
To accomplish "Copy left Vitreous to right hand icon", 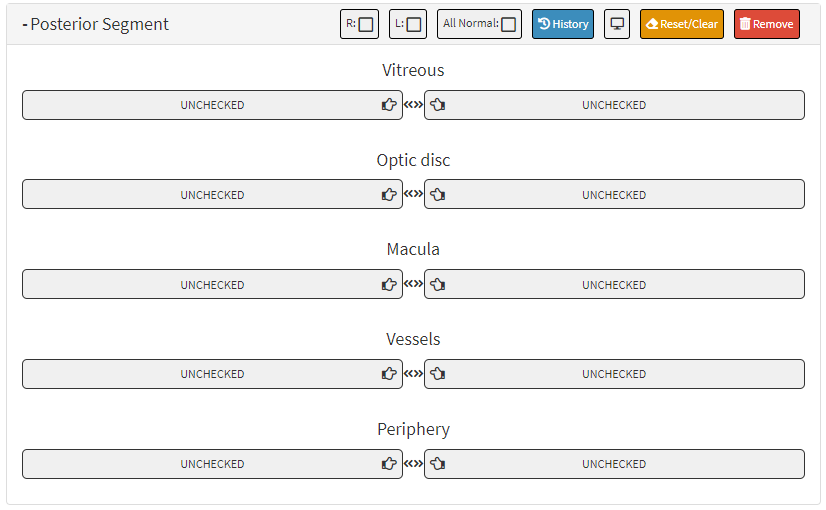I will (437, 105).
